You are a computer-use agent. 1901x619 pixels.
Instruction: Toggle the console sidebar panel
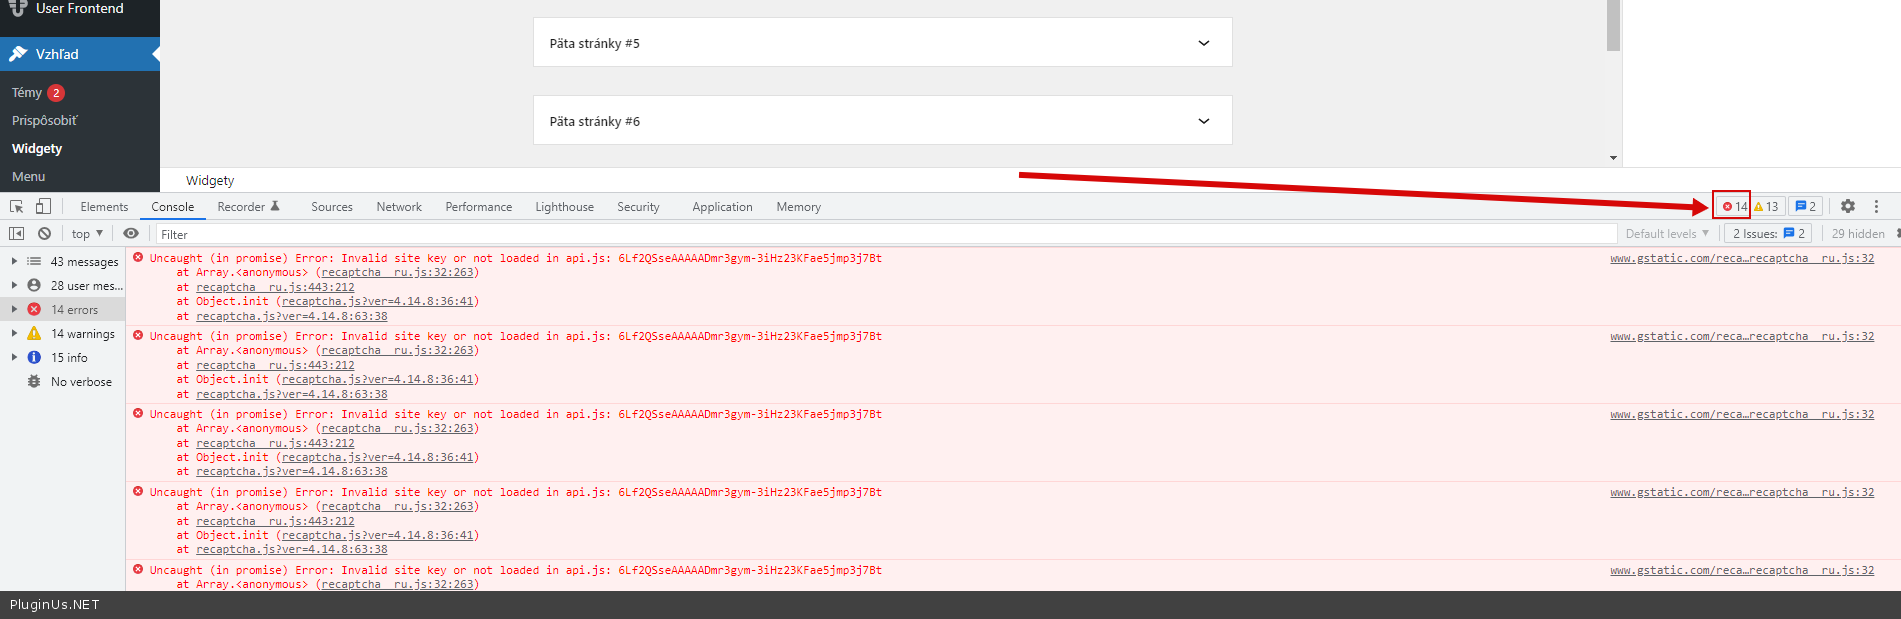pyautogui.click(x=17, y=233)
